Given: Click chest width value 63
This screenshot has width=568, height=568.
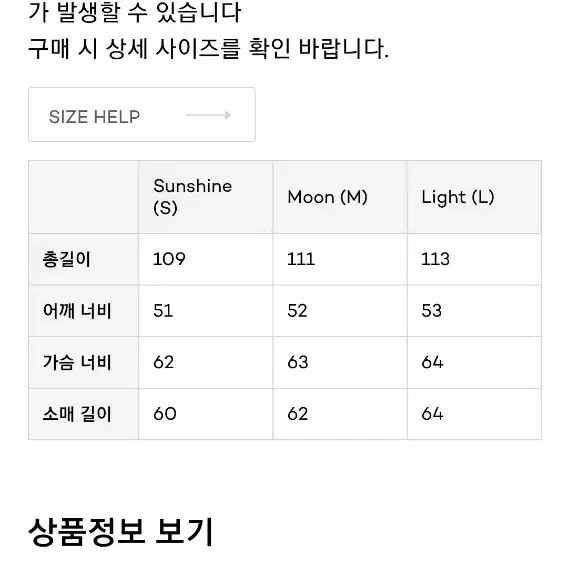Looking at the screenshot, I should tap(340, 363).
